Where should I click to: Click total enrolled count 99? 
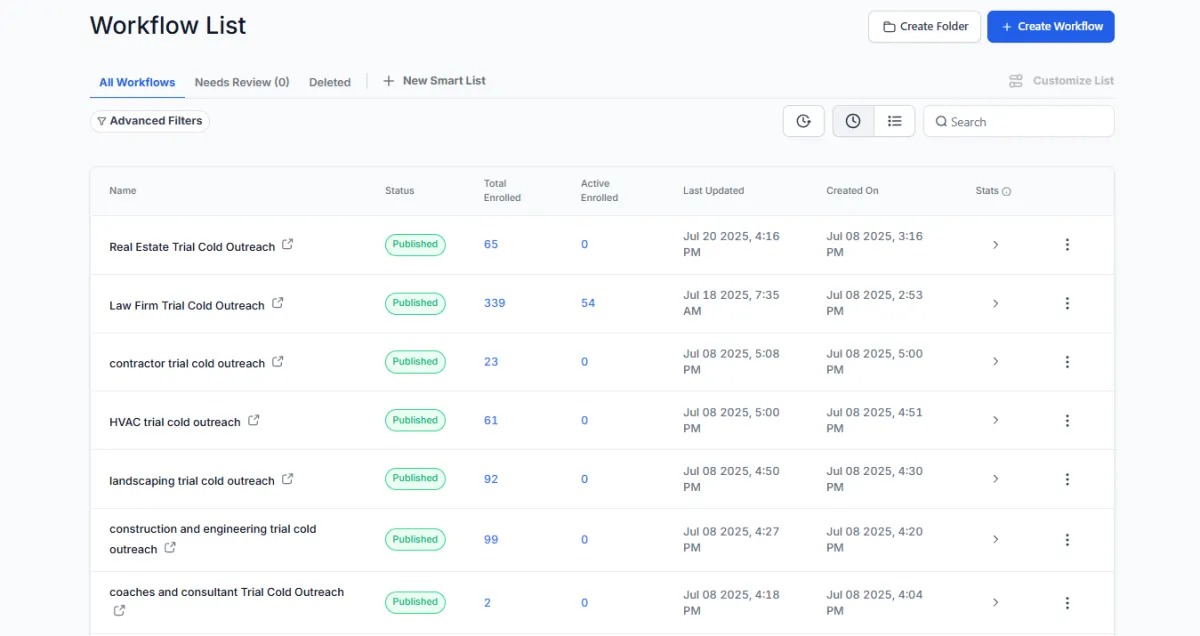[x=491, y=540]
